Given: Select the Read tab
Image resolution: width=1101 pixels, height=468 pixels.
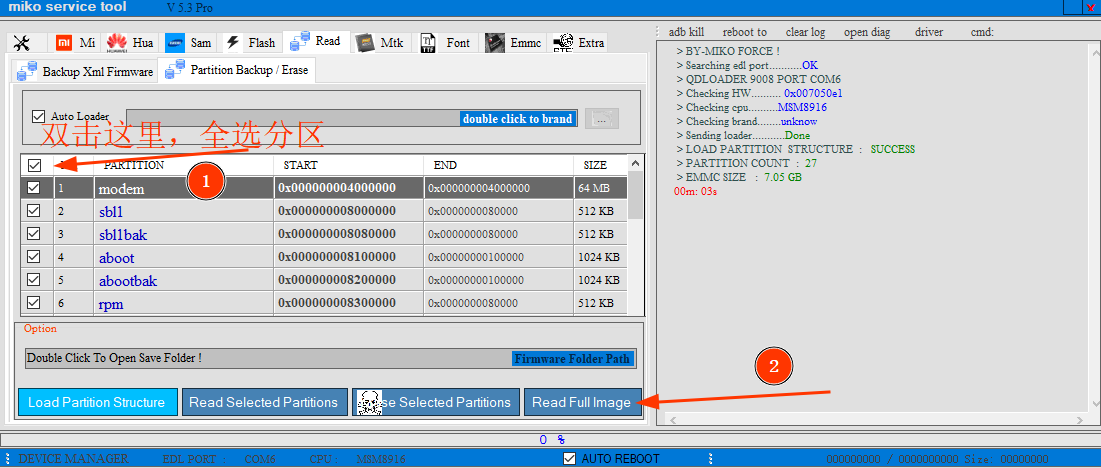Looking at the screenshot, I should click(316, 41).
